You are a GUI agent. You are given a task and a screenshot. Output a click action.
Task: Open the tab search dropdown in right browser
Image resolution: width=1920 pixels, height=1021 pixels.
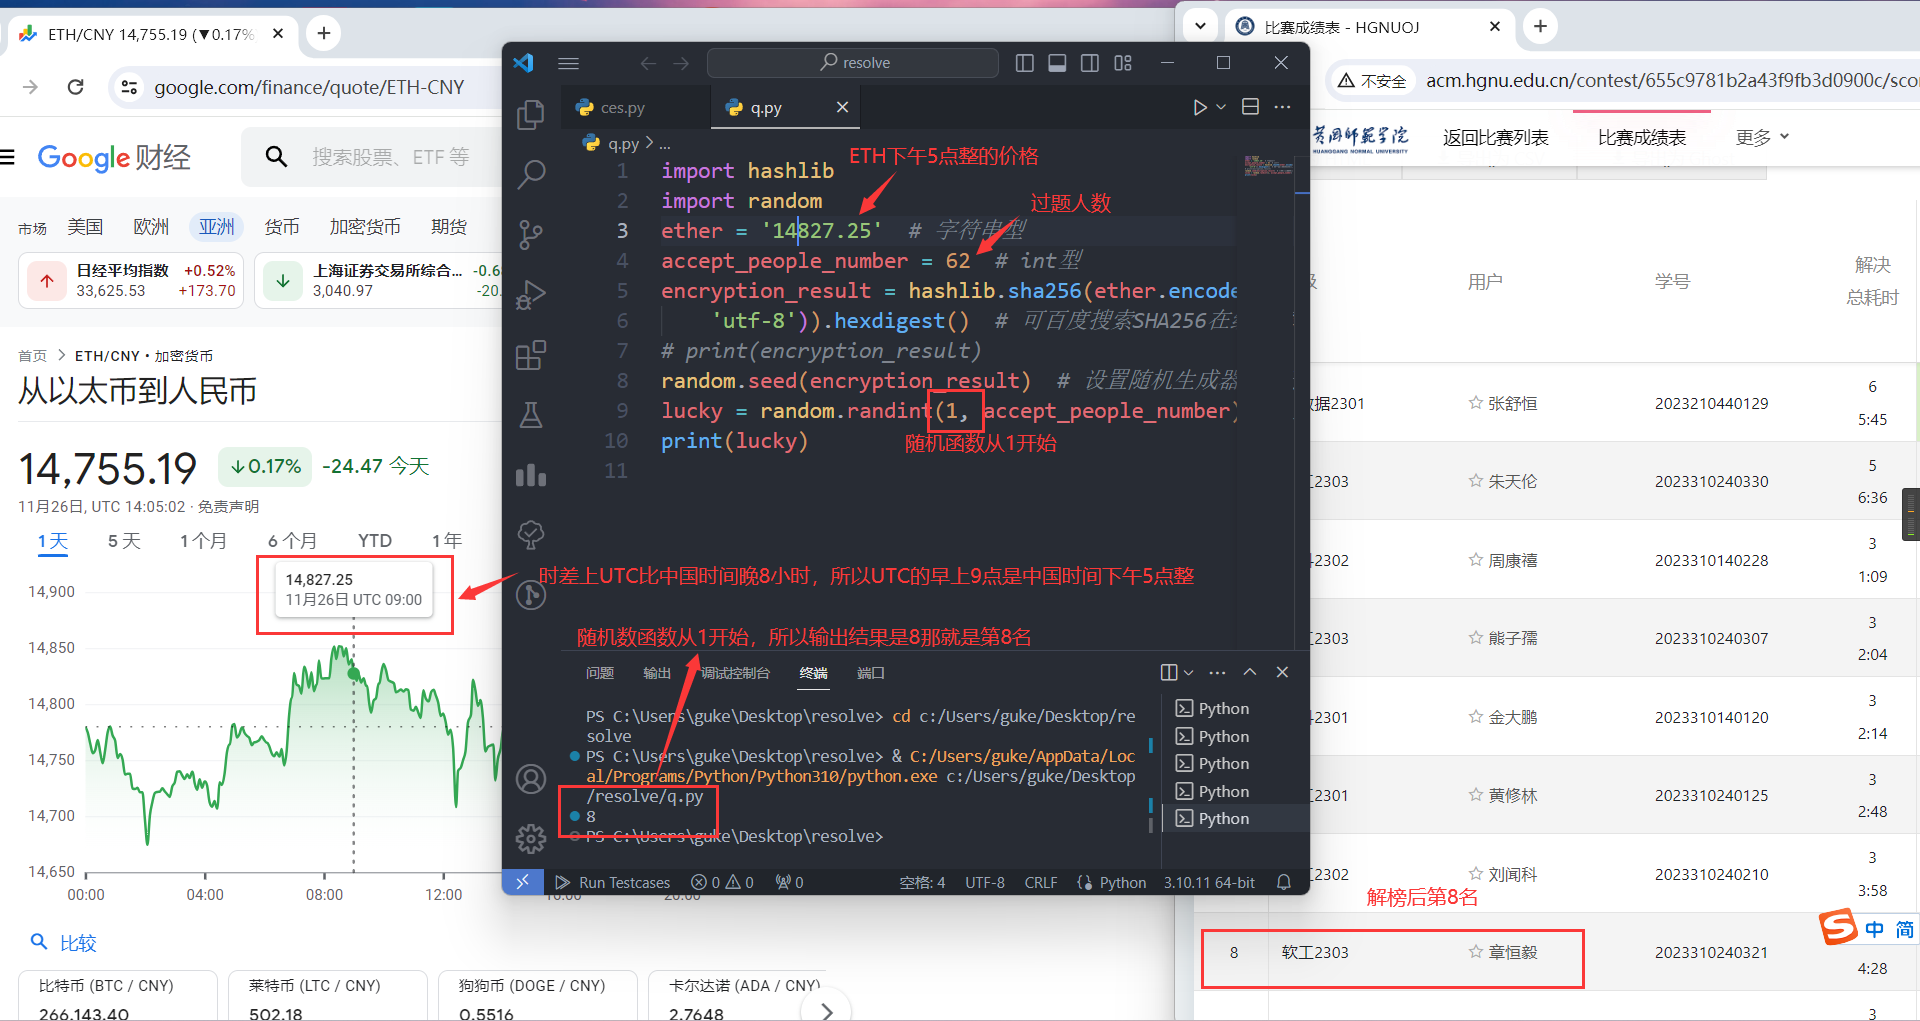click(x=1200, y=26)
